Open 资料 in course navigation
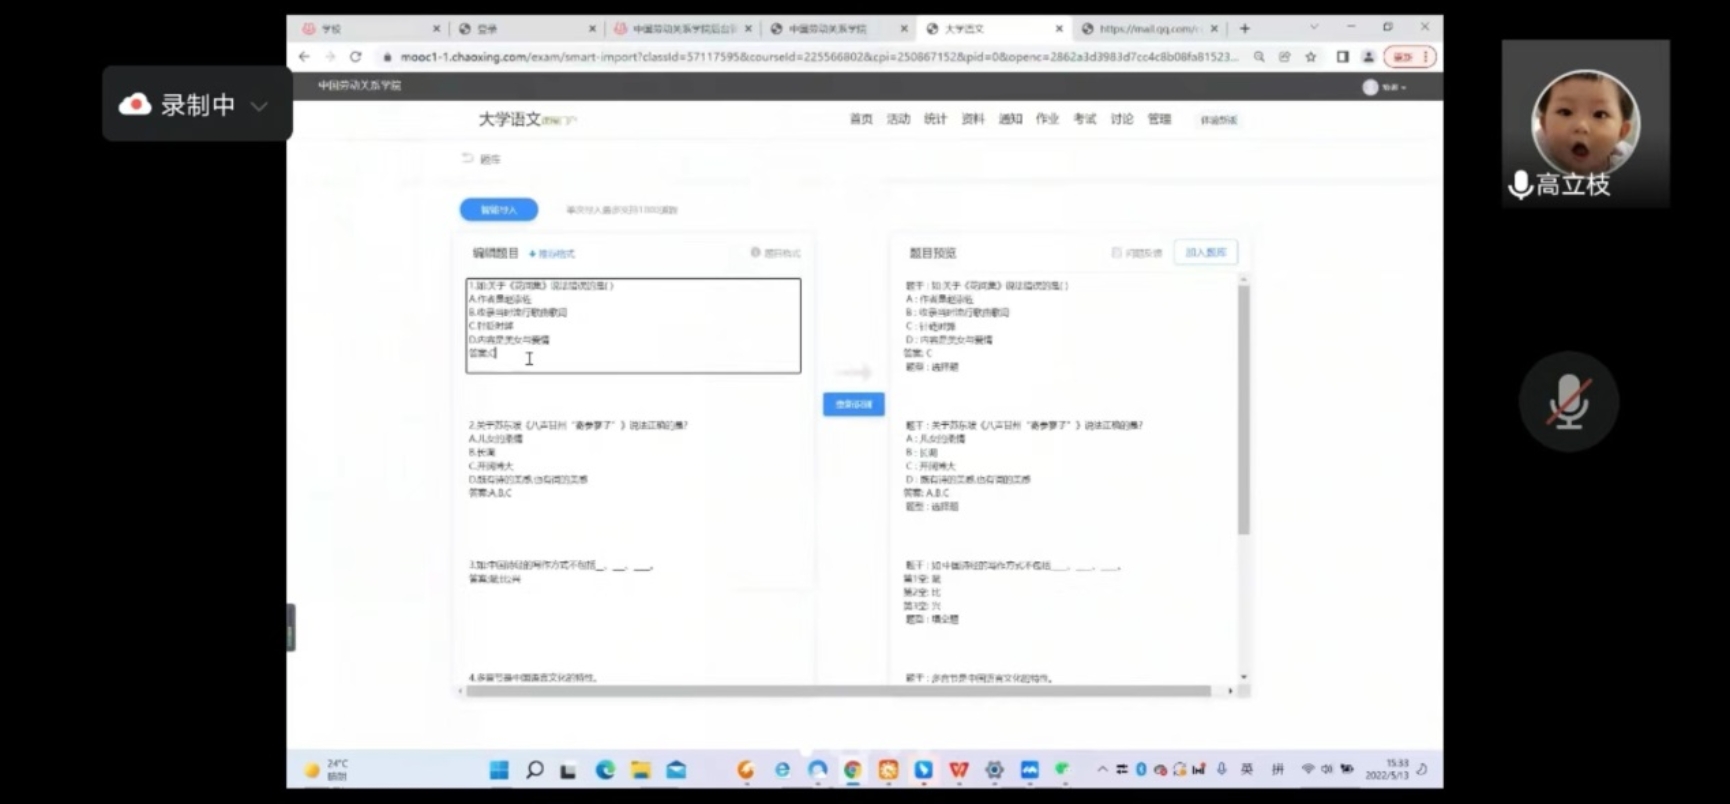 [x=972, y=119]
